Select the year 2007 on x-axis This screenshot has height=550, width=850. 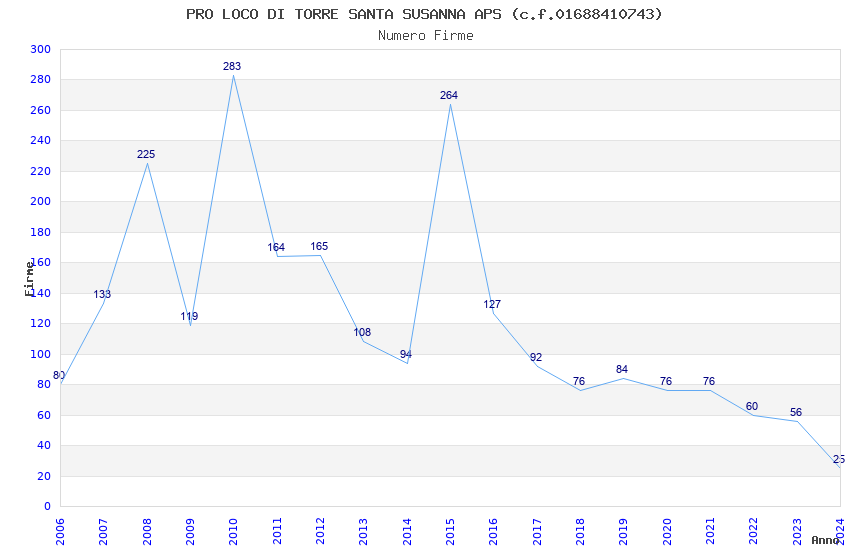tap(103, 532)
